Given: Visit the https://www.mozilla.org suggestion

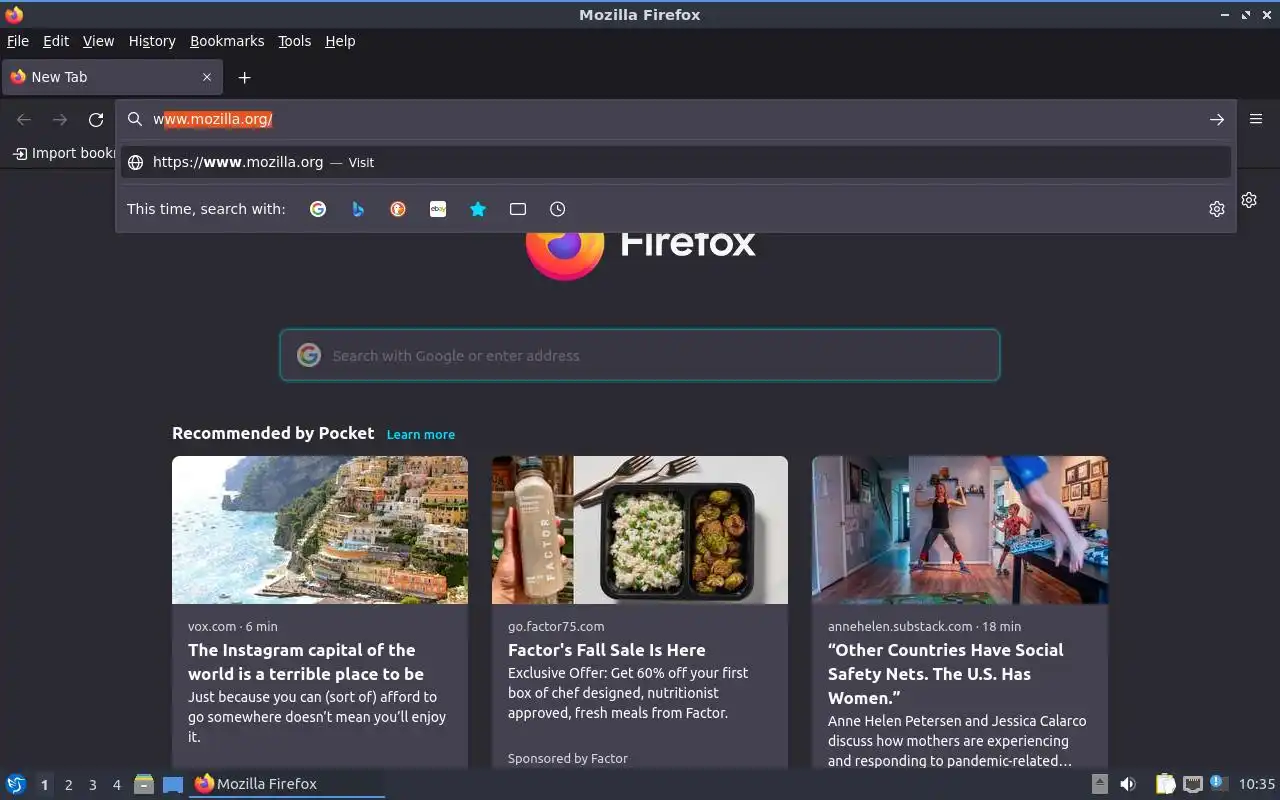Looking at the screenshot, I should tap(676, 162).
